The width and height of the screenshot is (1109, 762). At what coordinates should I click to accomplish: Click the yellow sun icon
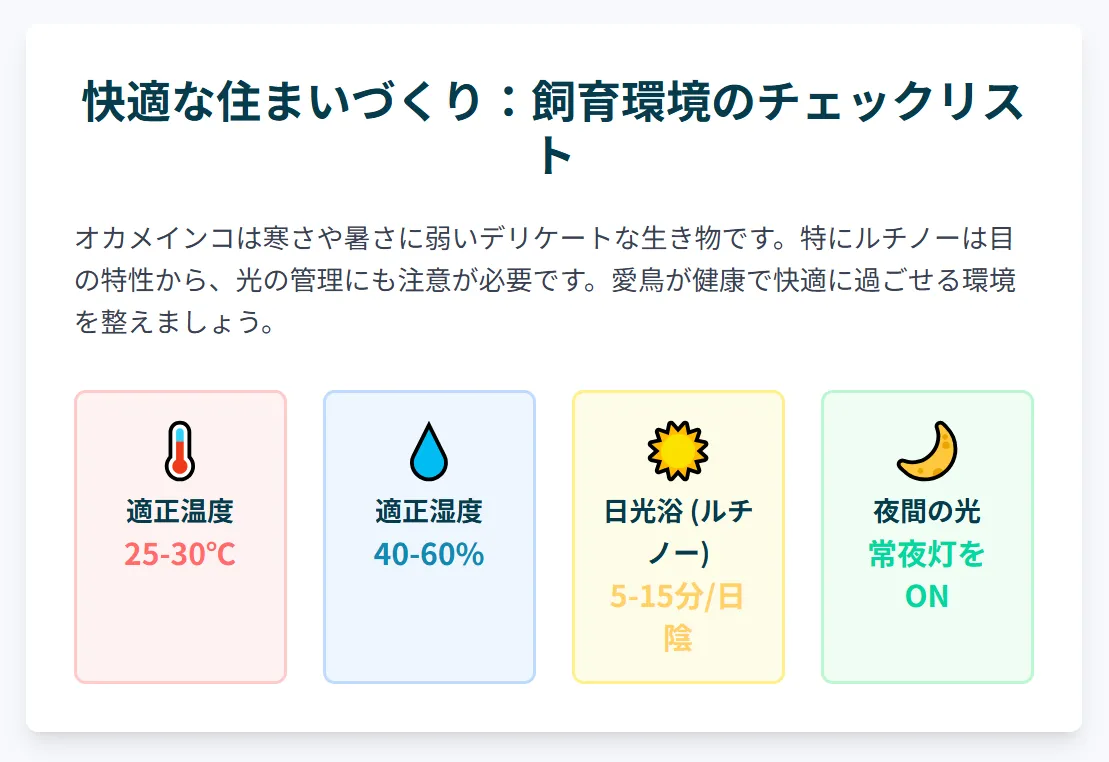click(x=678, y=451)
